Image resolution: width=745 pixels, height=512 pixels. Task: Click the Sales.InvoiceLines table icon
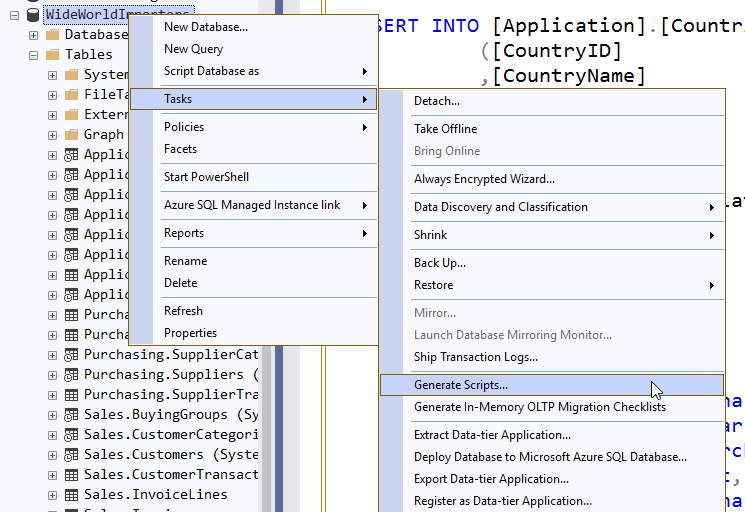pyautogui.click(x=71, y=494)
